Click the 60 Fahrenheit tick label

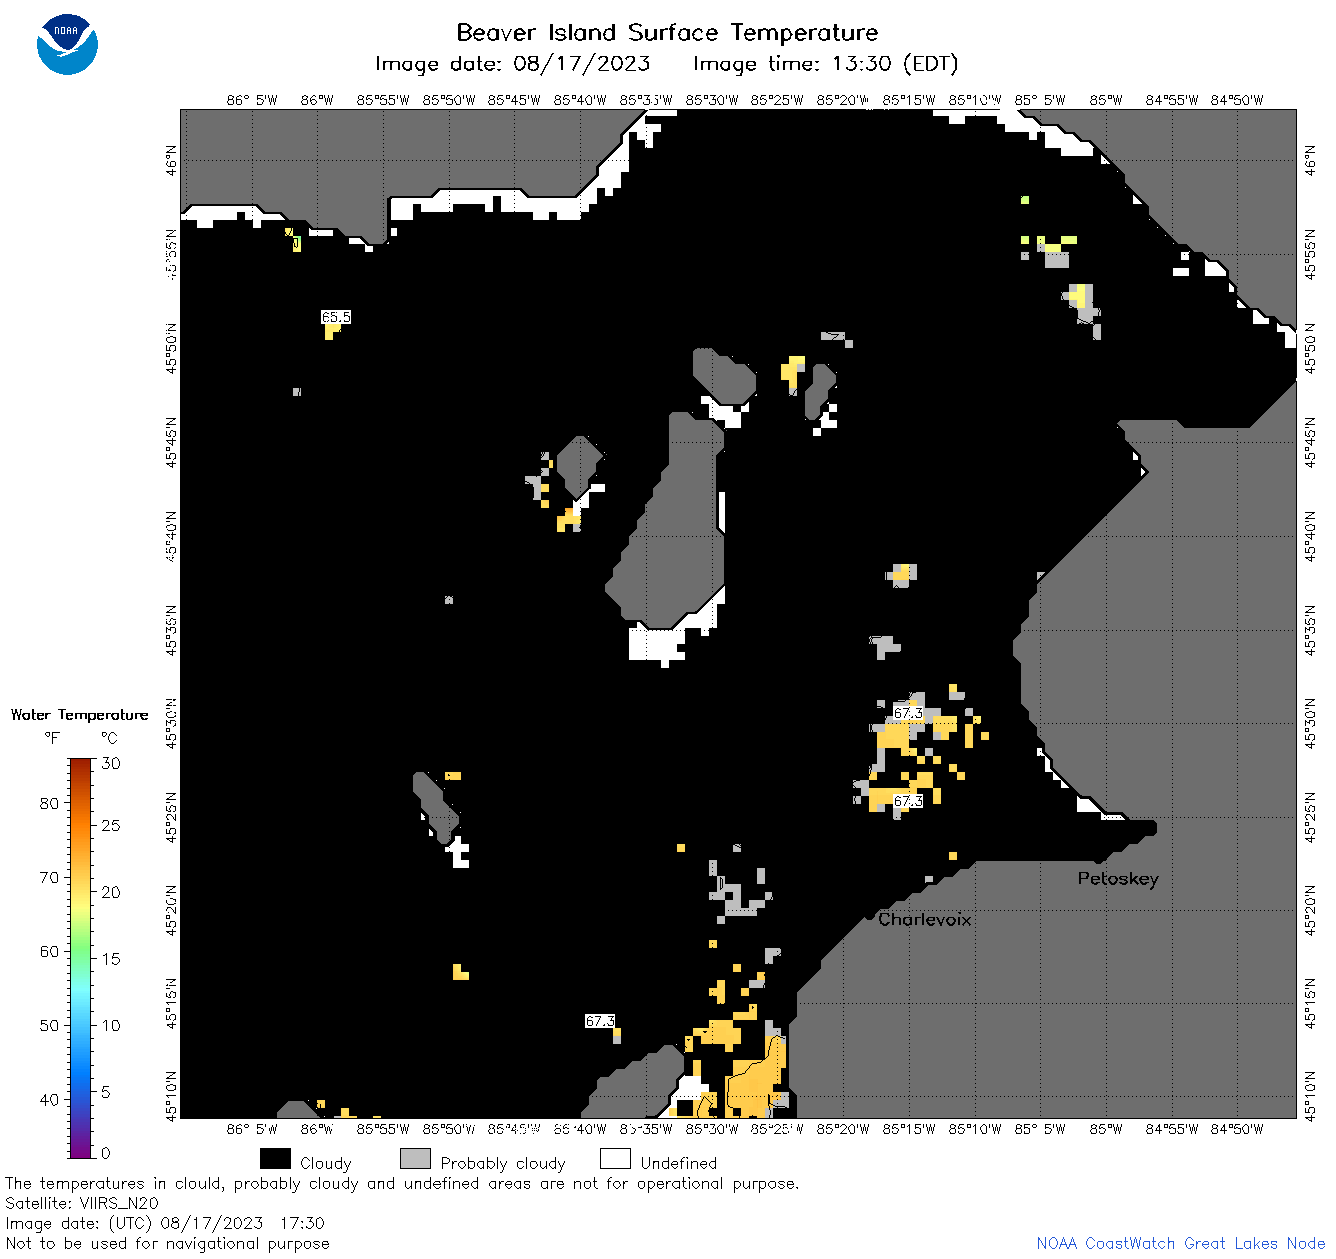click(x=49, y=951)
